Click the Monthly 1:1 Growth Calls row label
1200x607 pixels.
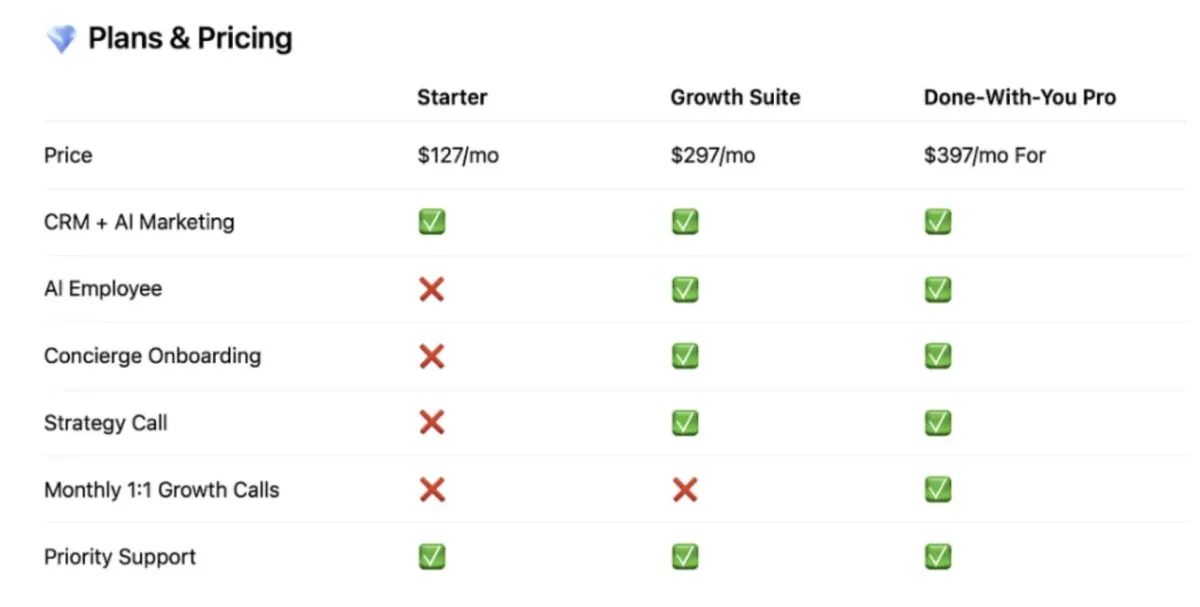(x=162, y=490)
